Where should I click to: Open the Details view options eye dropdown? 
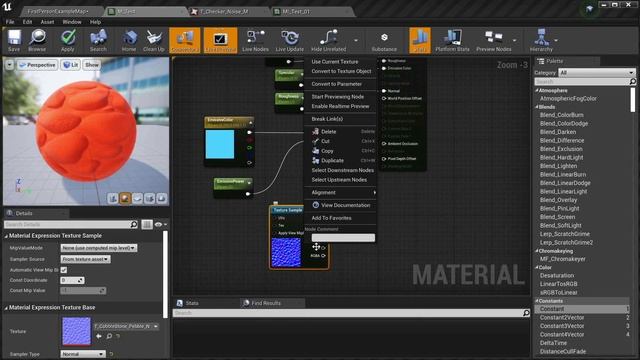[161, 224]
